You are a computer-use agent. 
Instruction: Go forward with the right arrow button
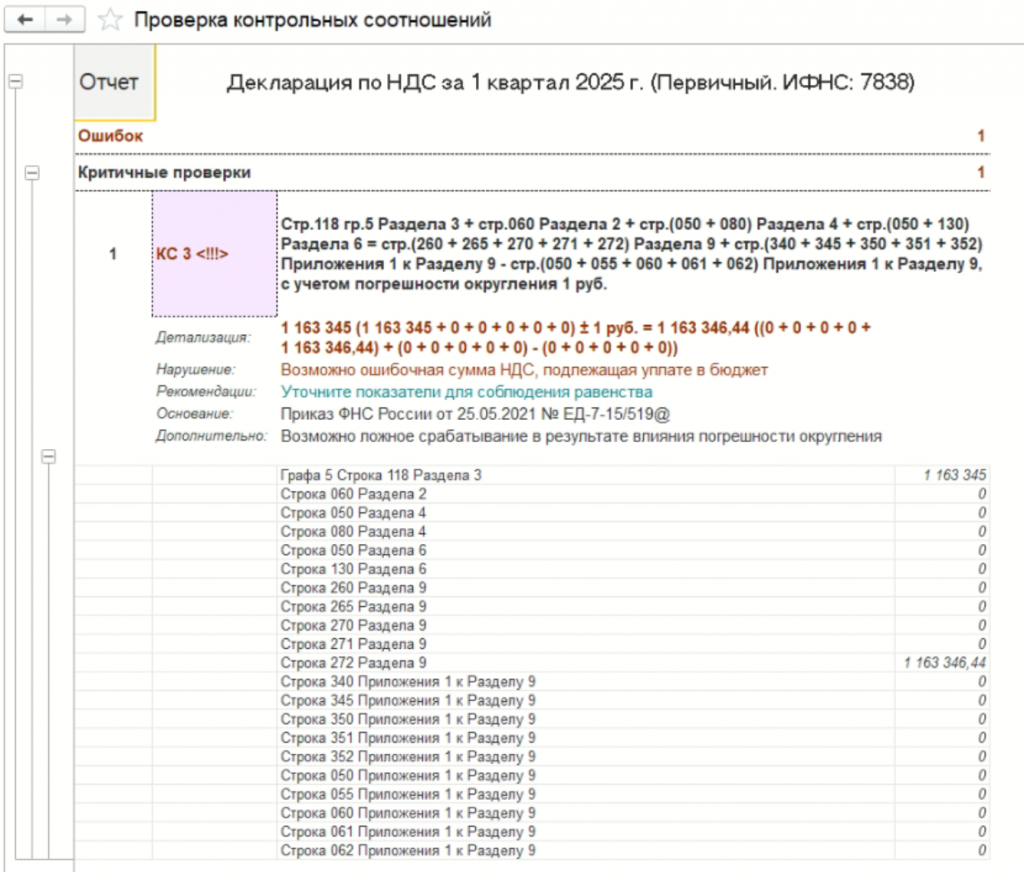tap(64, 20)
